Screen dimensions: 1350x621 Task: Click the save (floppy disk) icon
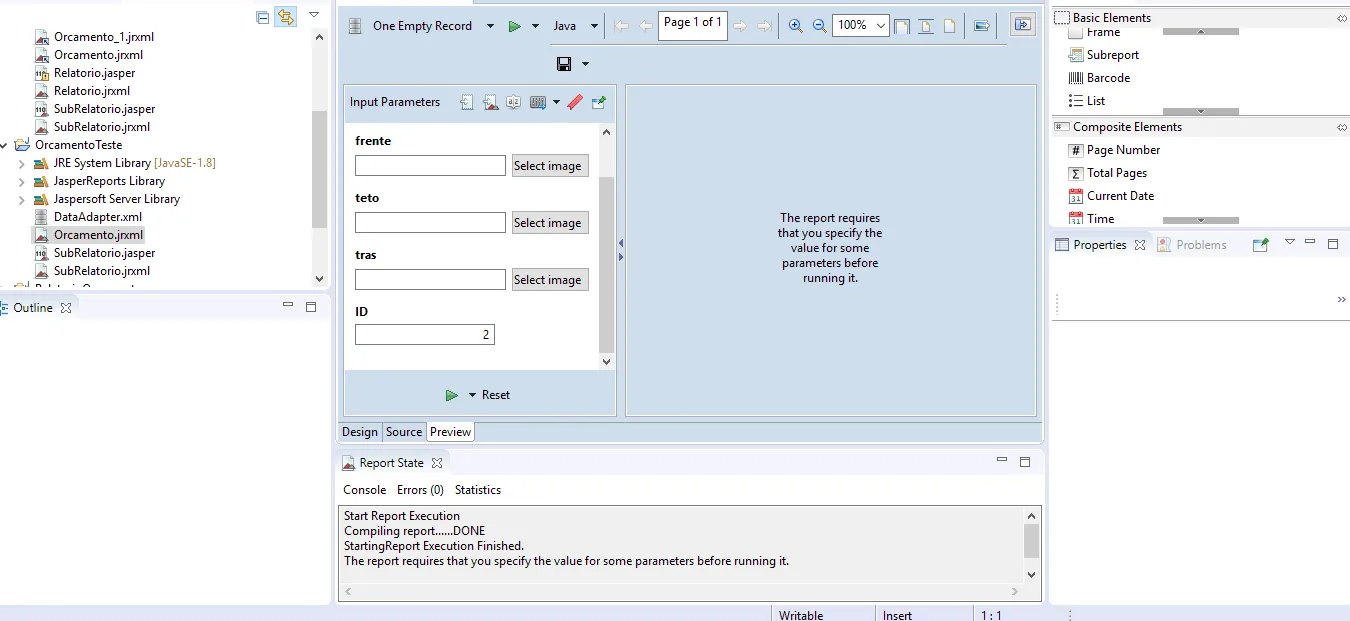564,64
